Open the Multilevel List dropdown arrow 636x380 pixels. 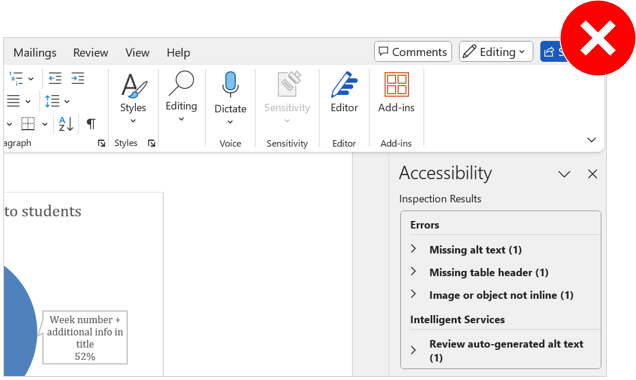tap(31, 79)
